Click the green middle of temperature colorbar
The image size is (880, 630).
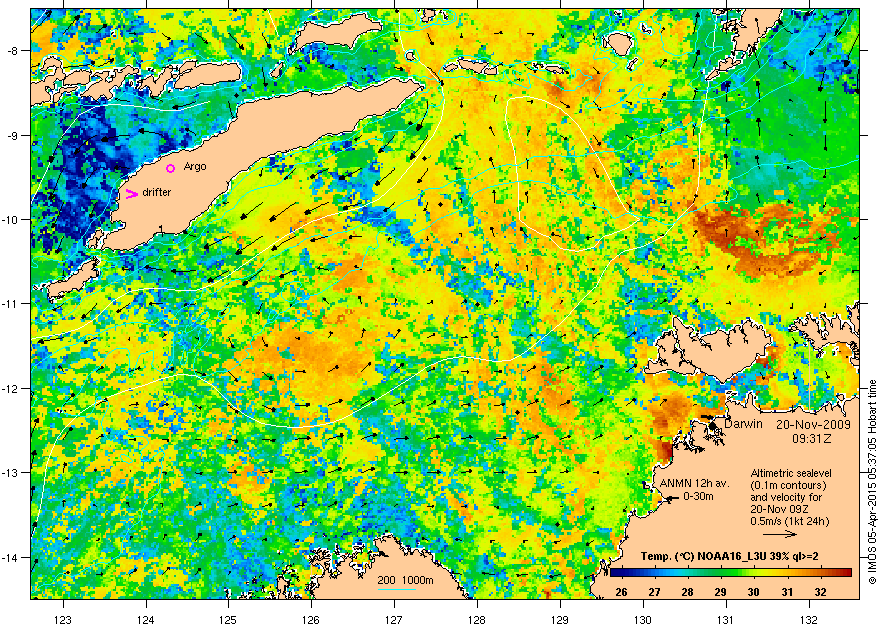(x=731, y=573)
